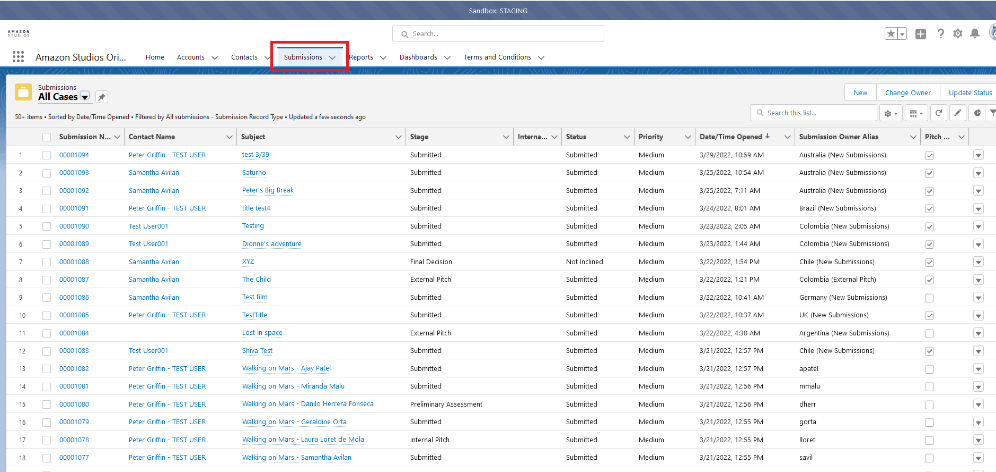
Task: Open row actions arrow for submission 00001078
Action: point(978,440)
